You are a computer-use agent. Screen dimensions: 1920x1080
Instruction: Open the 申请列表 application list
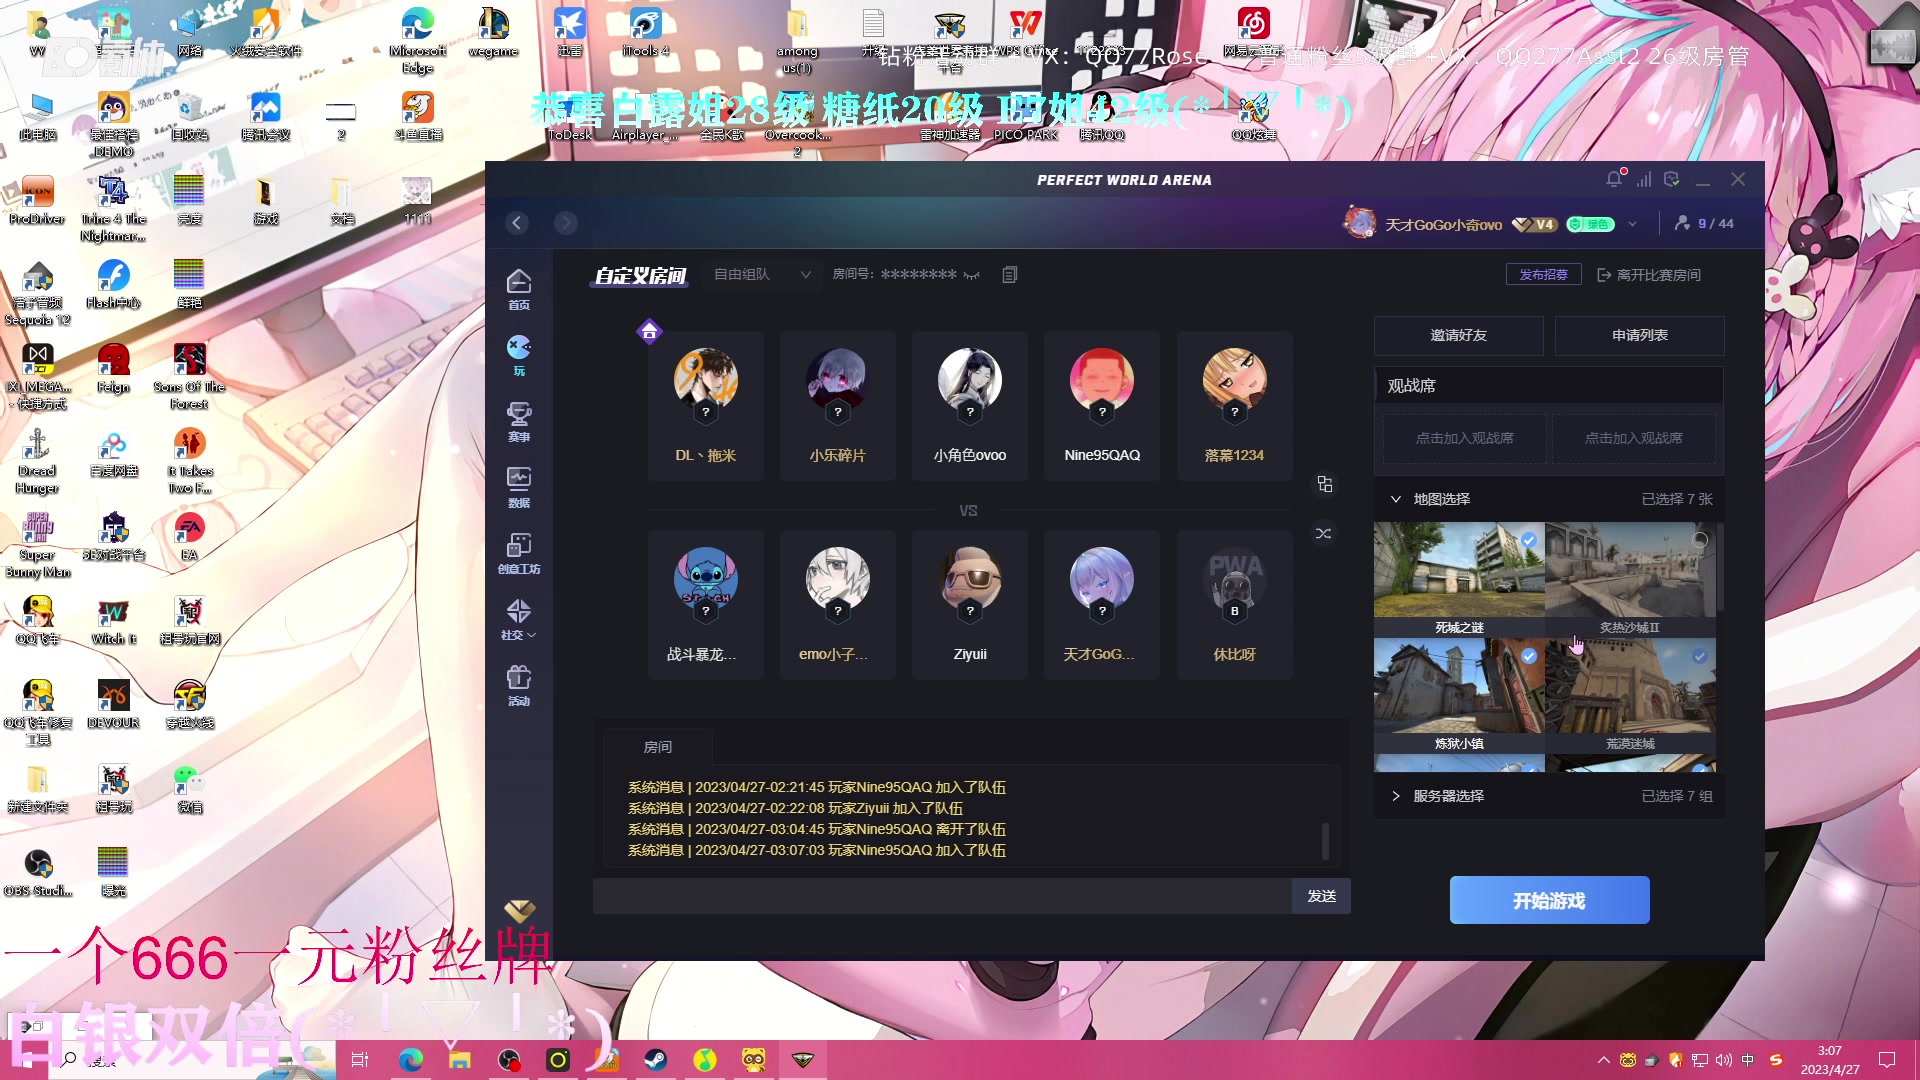pos(1639,335)
